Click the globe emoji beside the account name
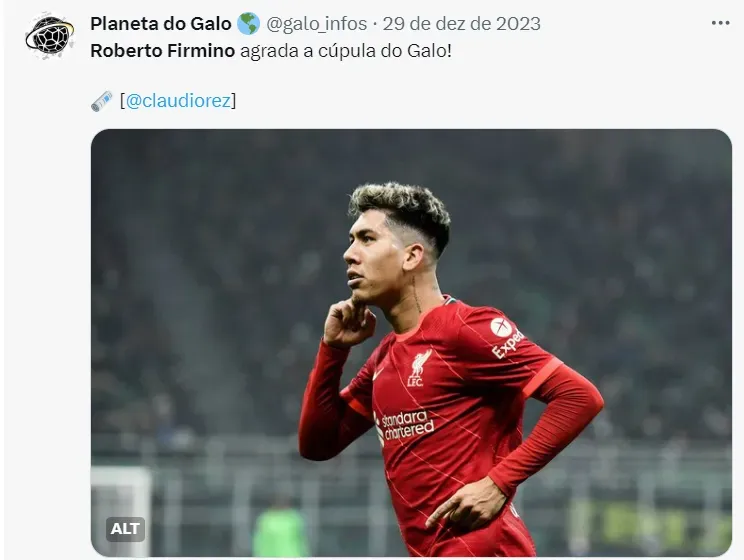This screenshot has height=560, width=744. [248, 24]
